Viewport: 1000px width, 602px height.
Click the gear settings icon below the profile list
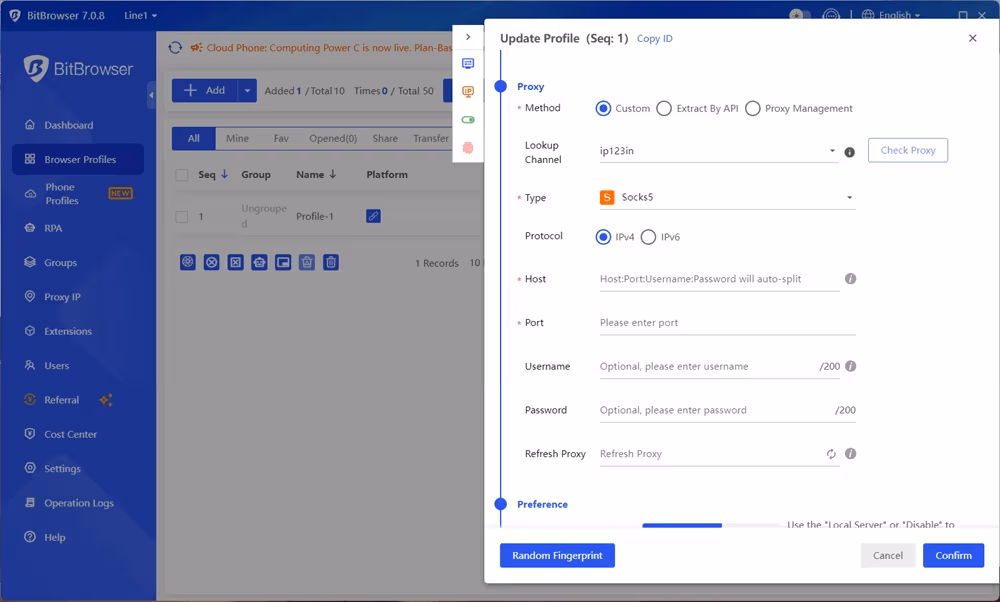click(187, 262)
